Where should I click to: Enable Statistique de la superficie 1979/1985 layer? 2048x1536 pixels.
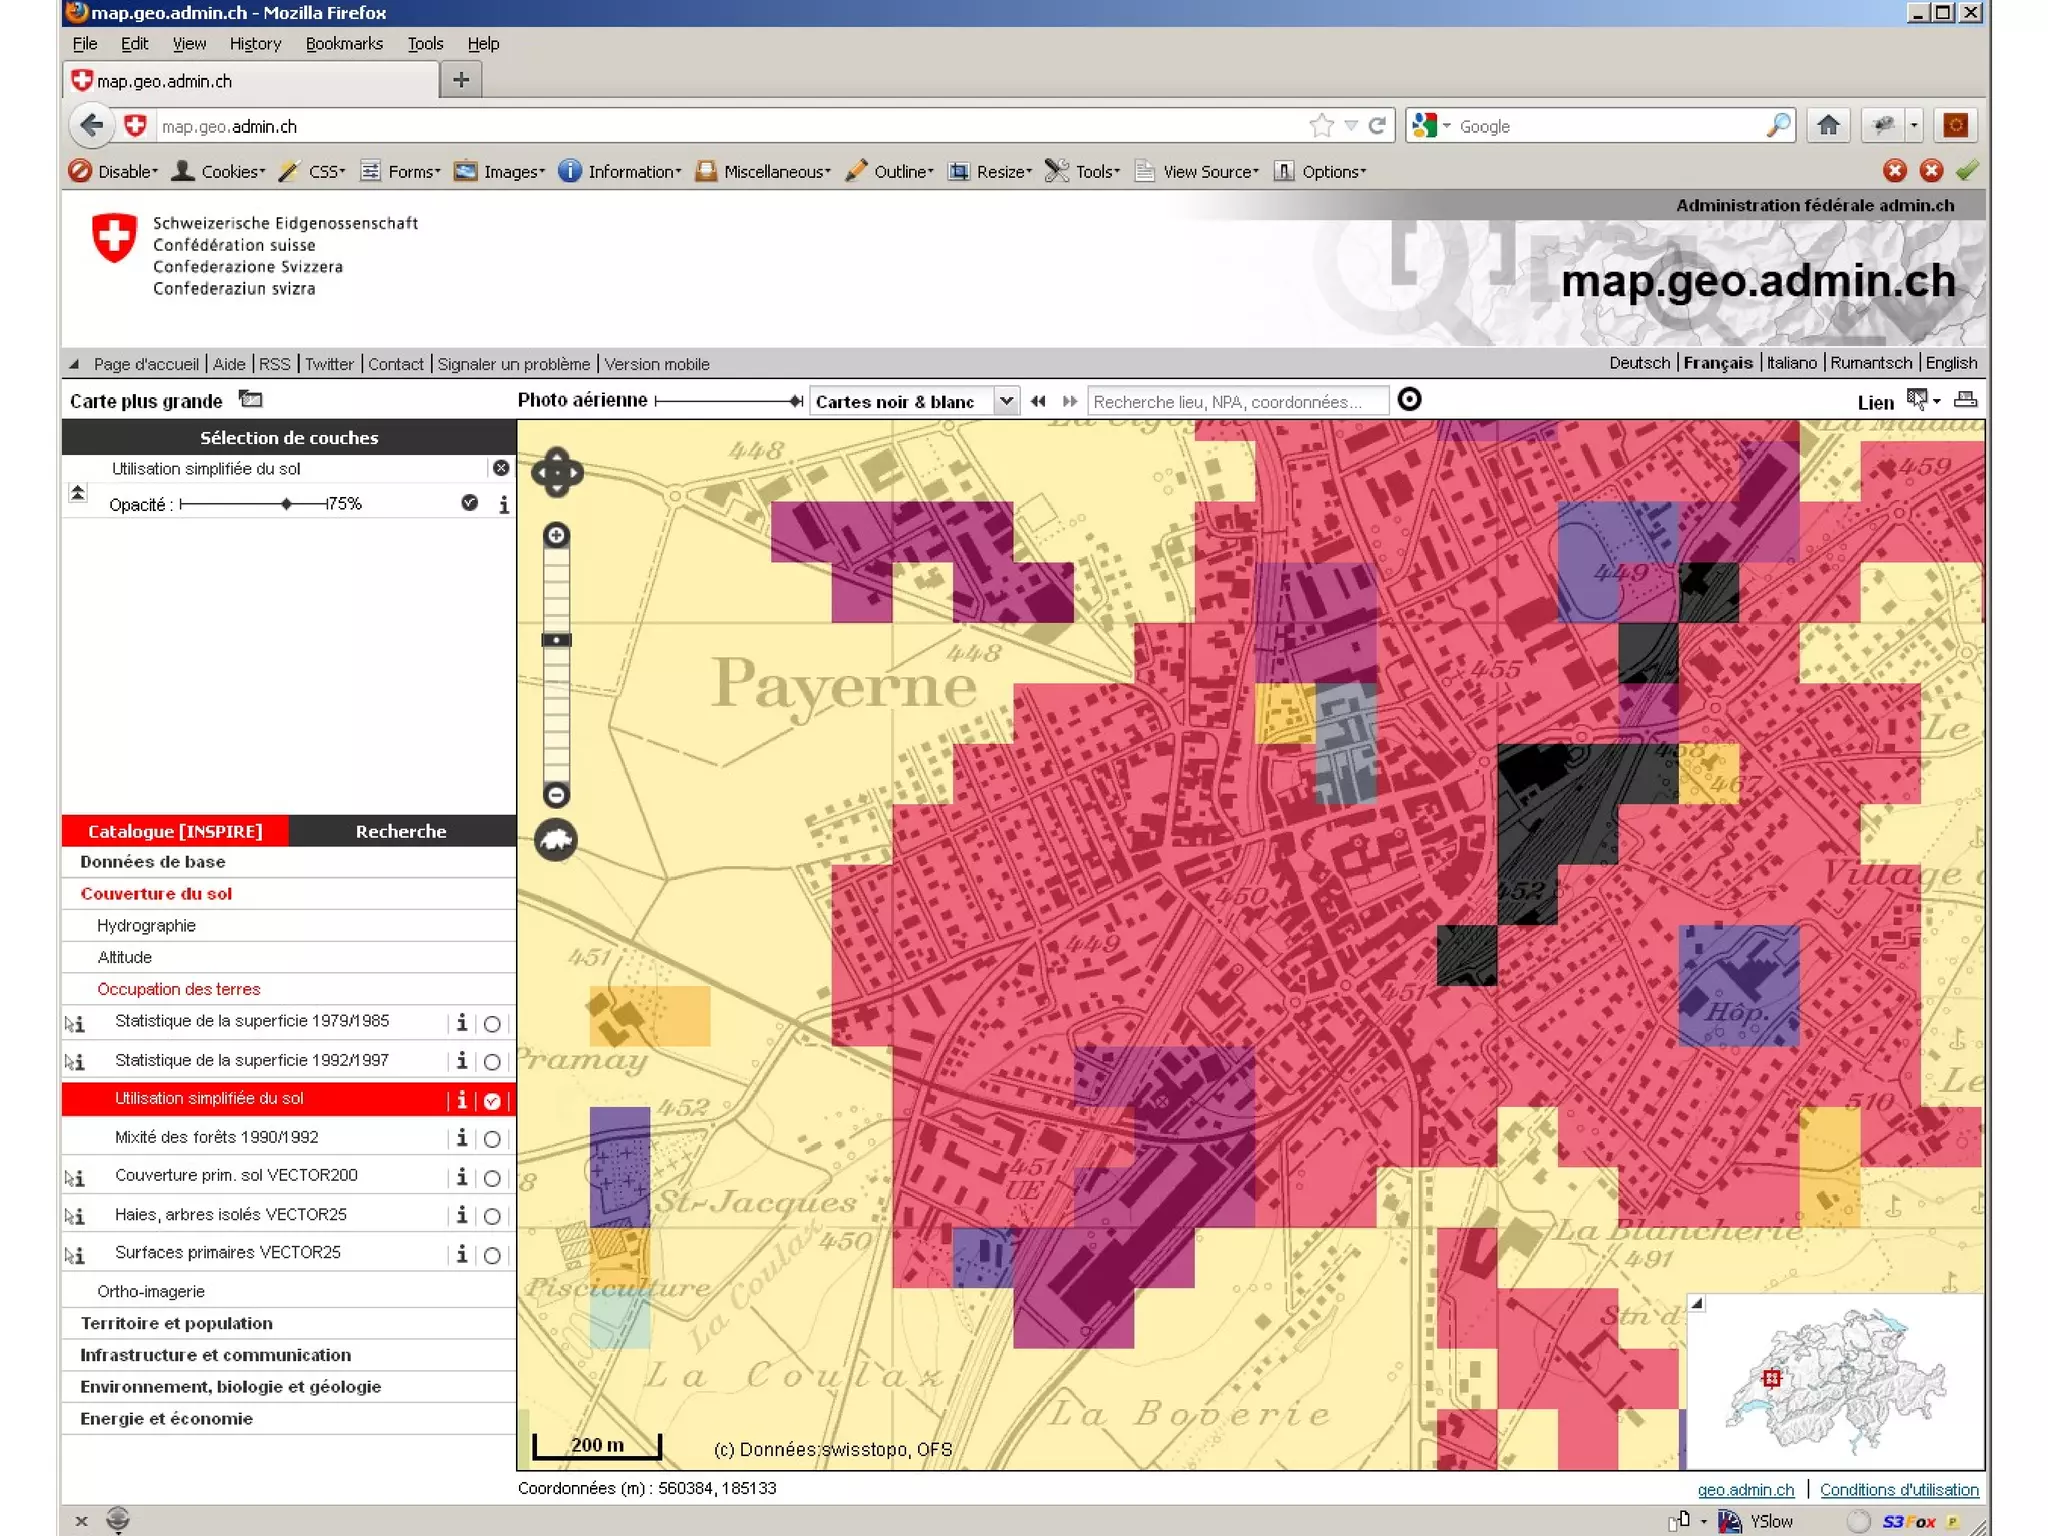[x=492, y=1023]
